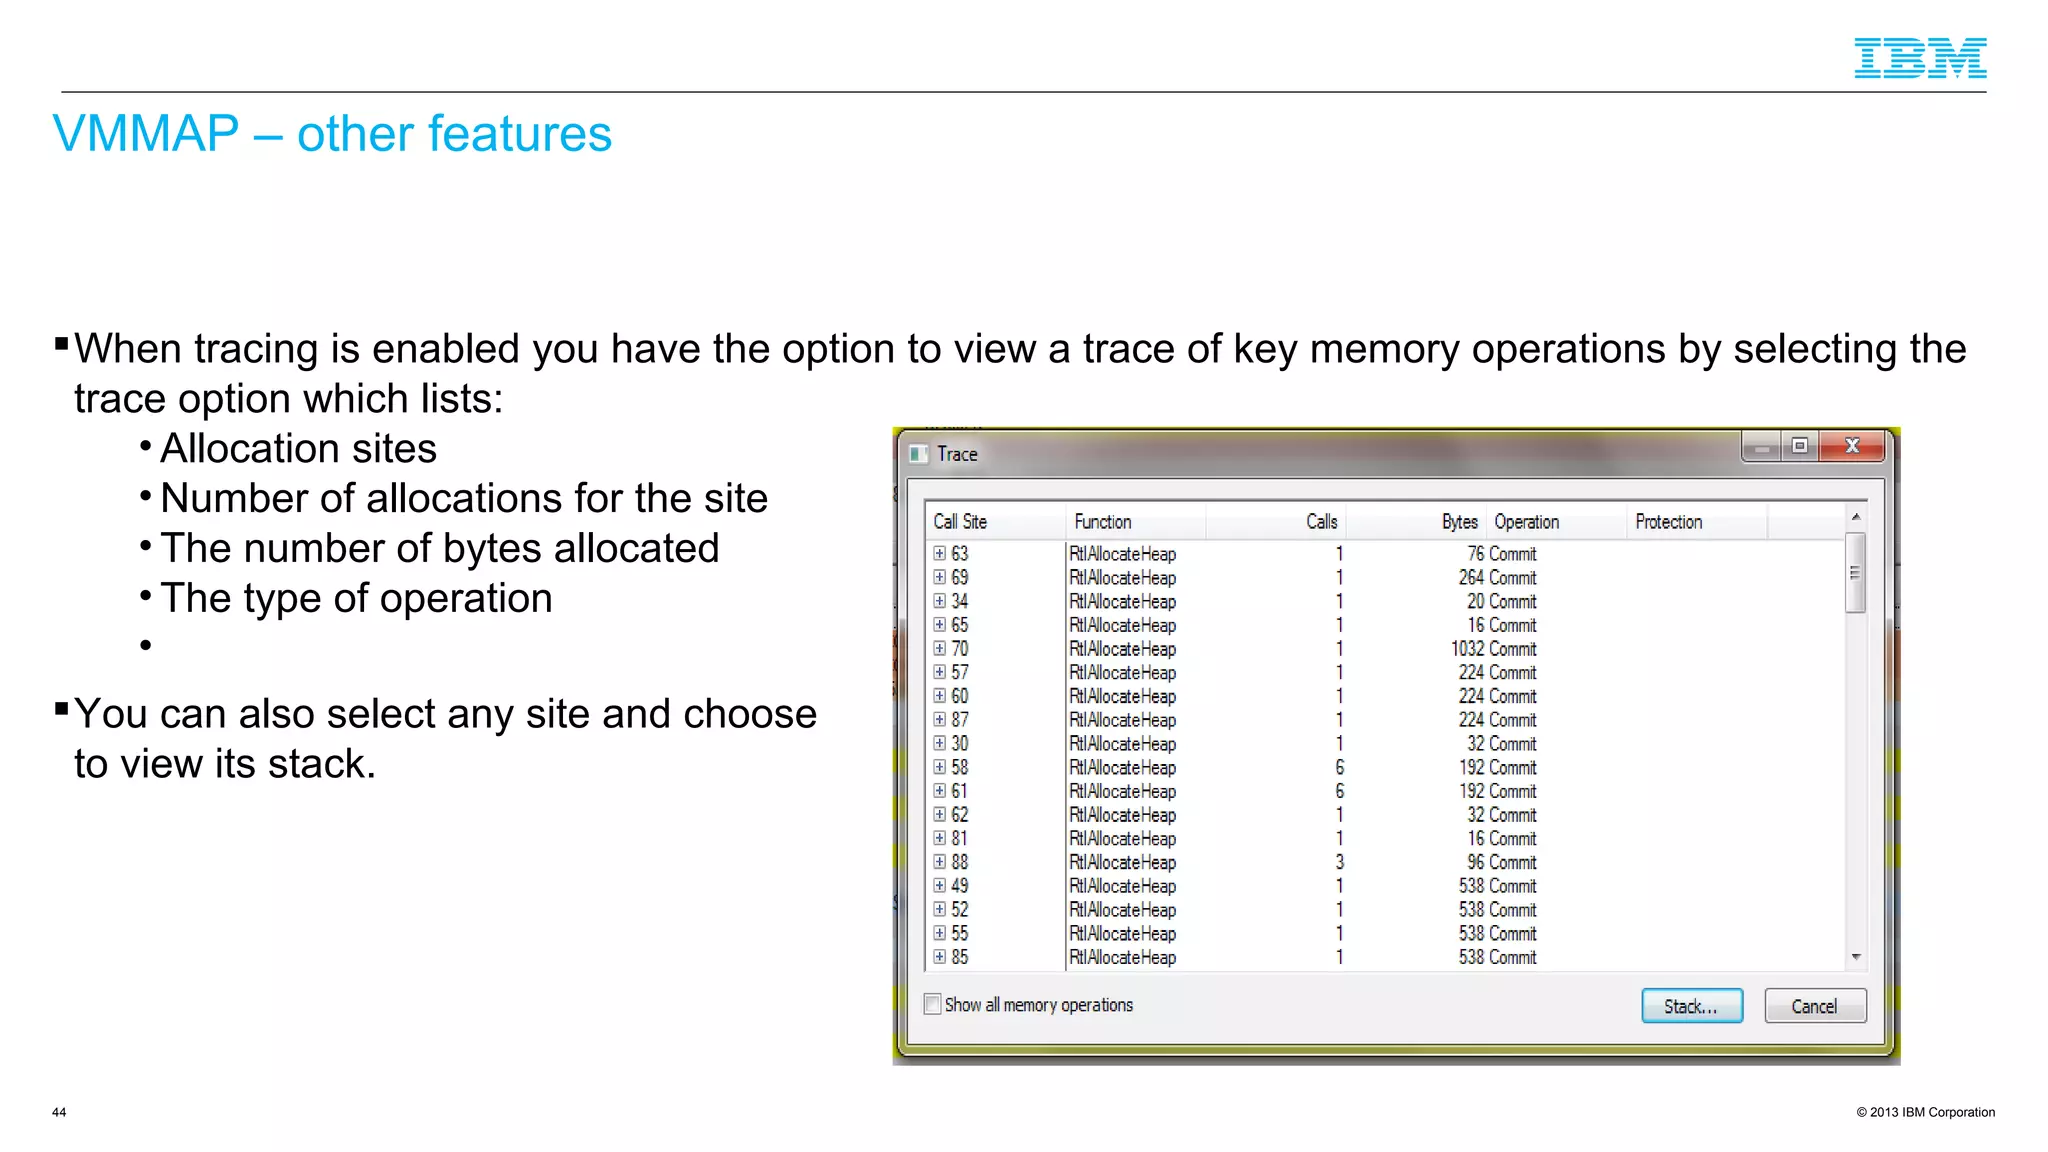Select the '264 Commit' bytes cell

tap(1497, 577)
